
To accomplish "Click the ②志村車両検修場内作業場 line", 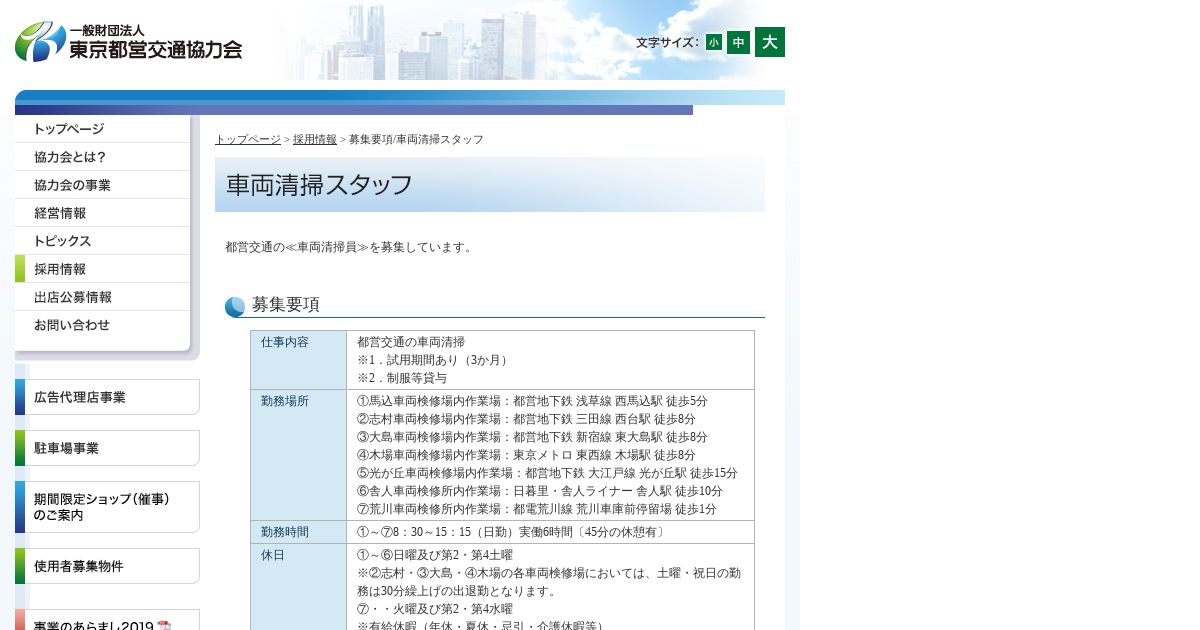I will click(x=526, y=419).
